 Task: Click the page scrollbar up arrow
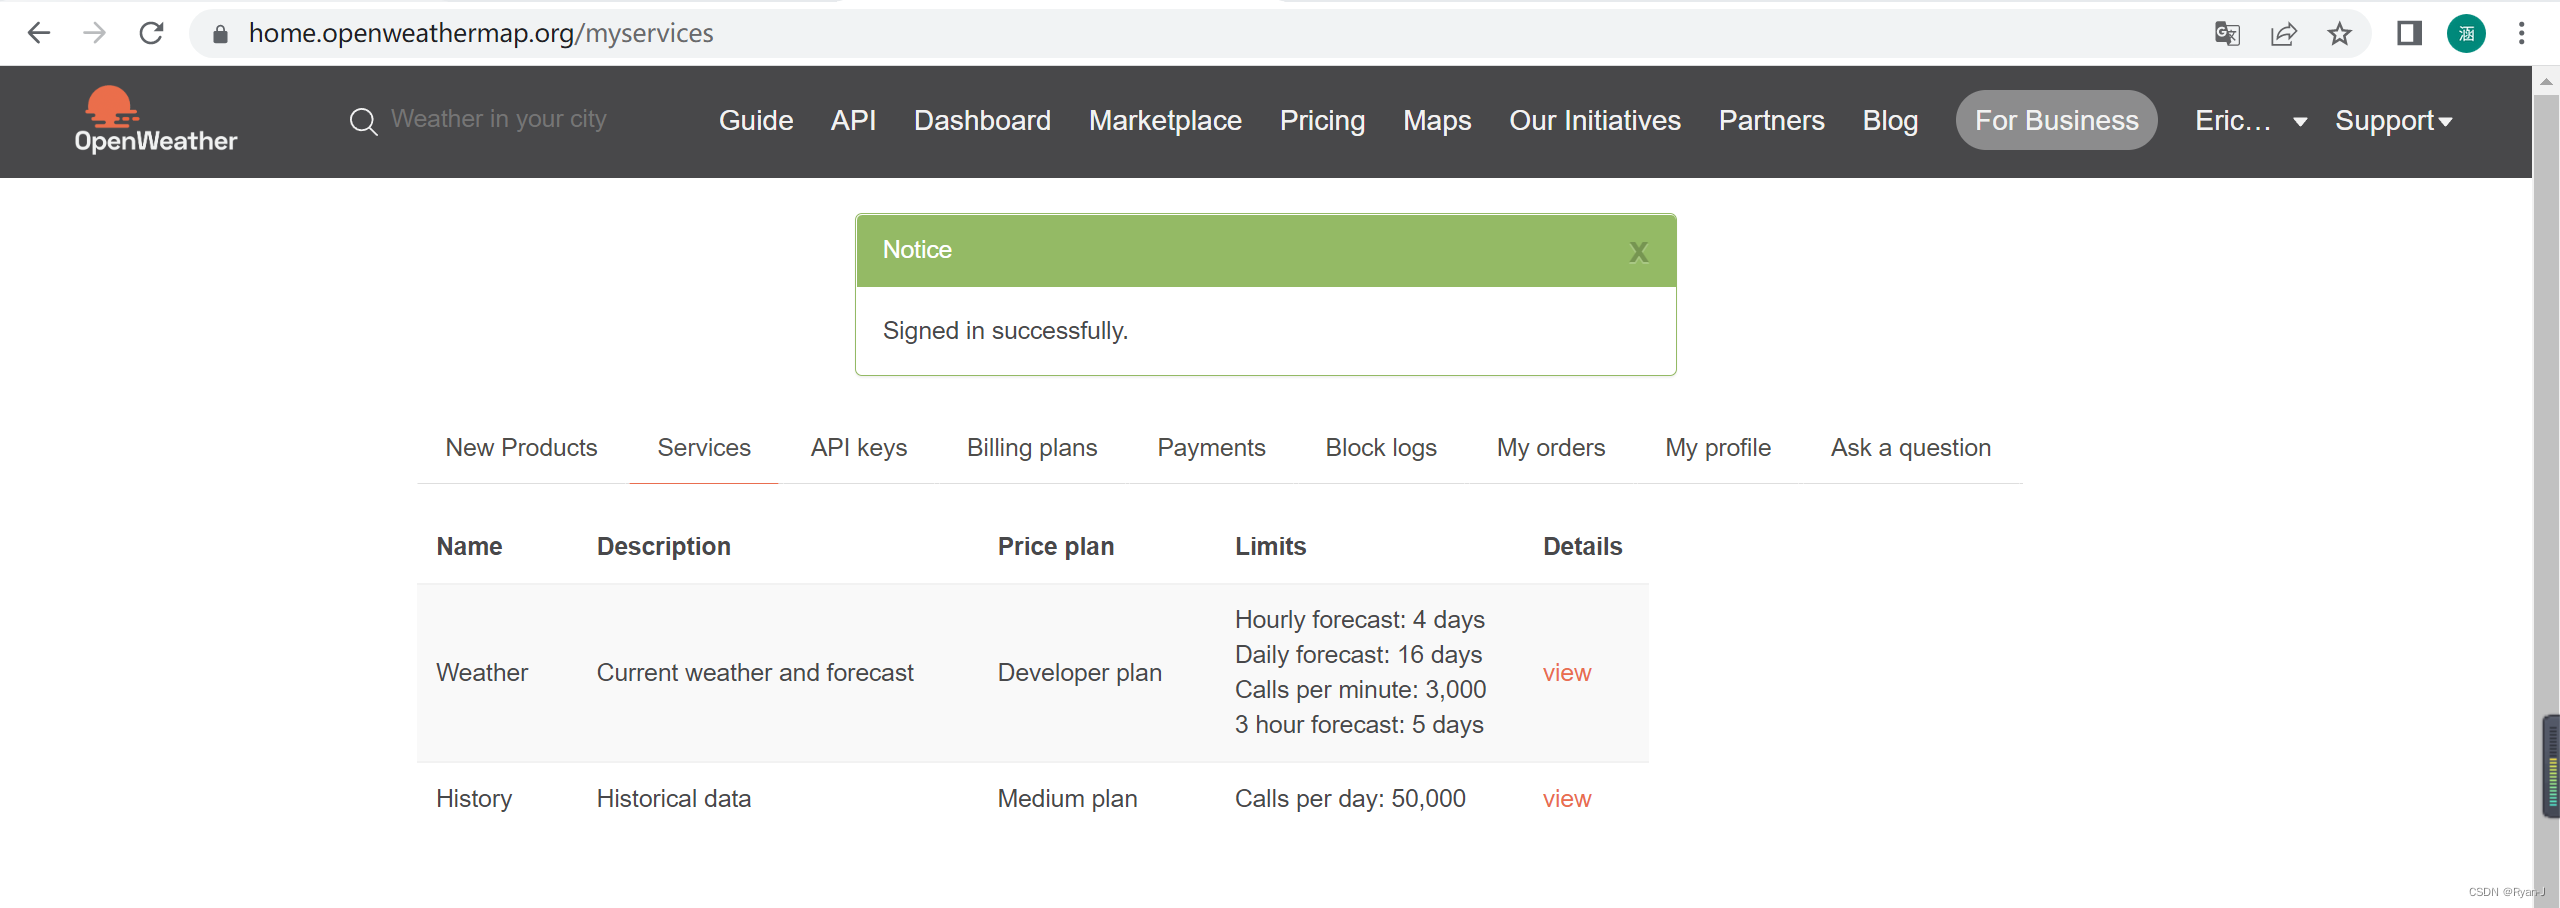point(2546,82)
